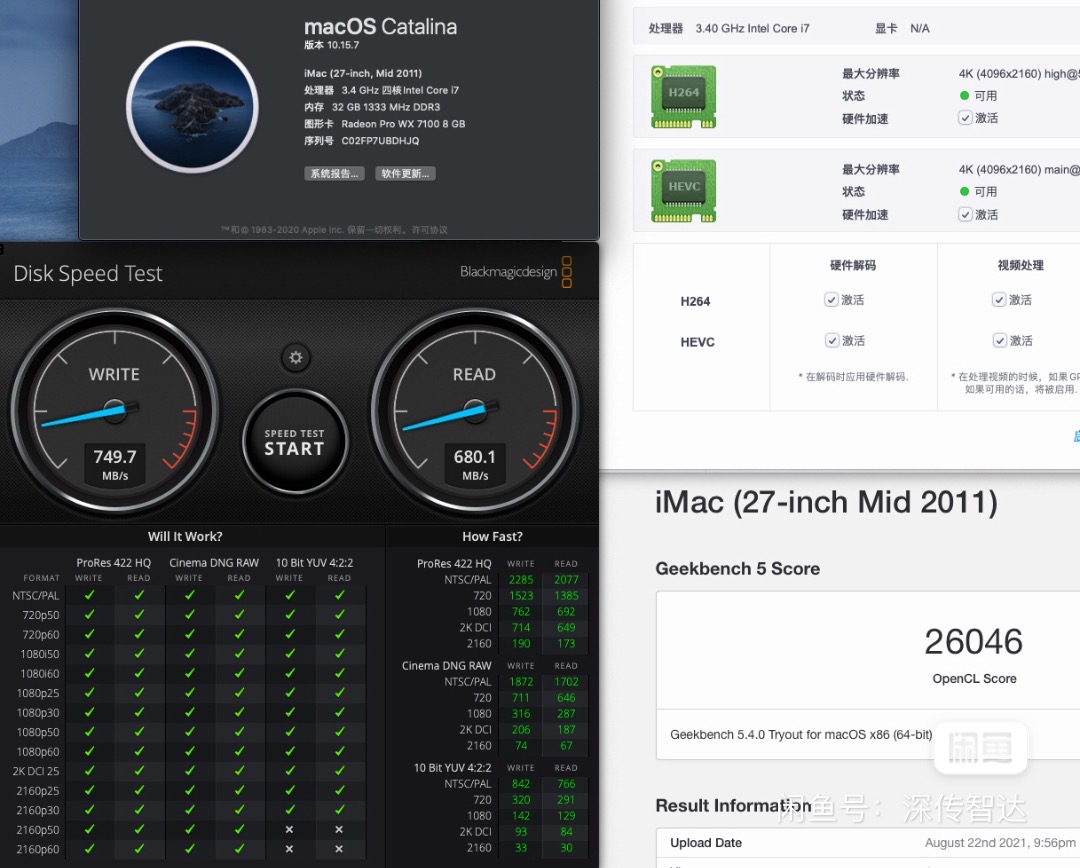
Task: Open 软件更新 software update
Action: click(405, 174)
